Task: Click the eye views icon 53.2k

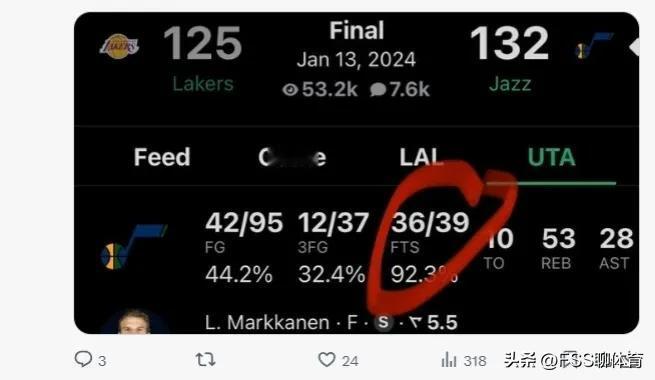Action: 290,89
